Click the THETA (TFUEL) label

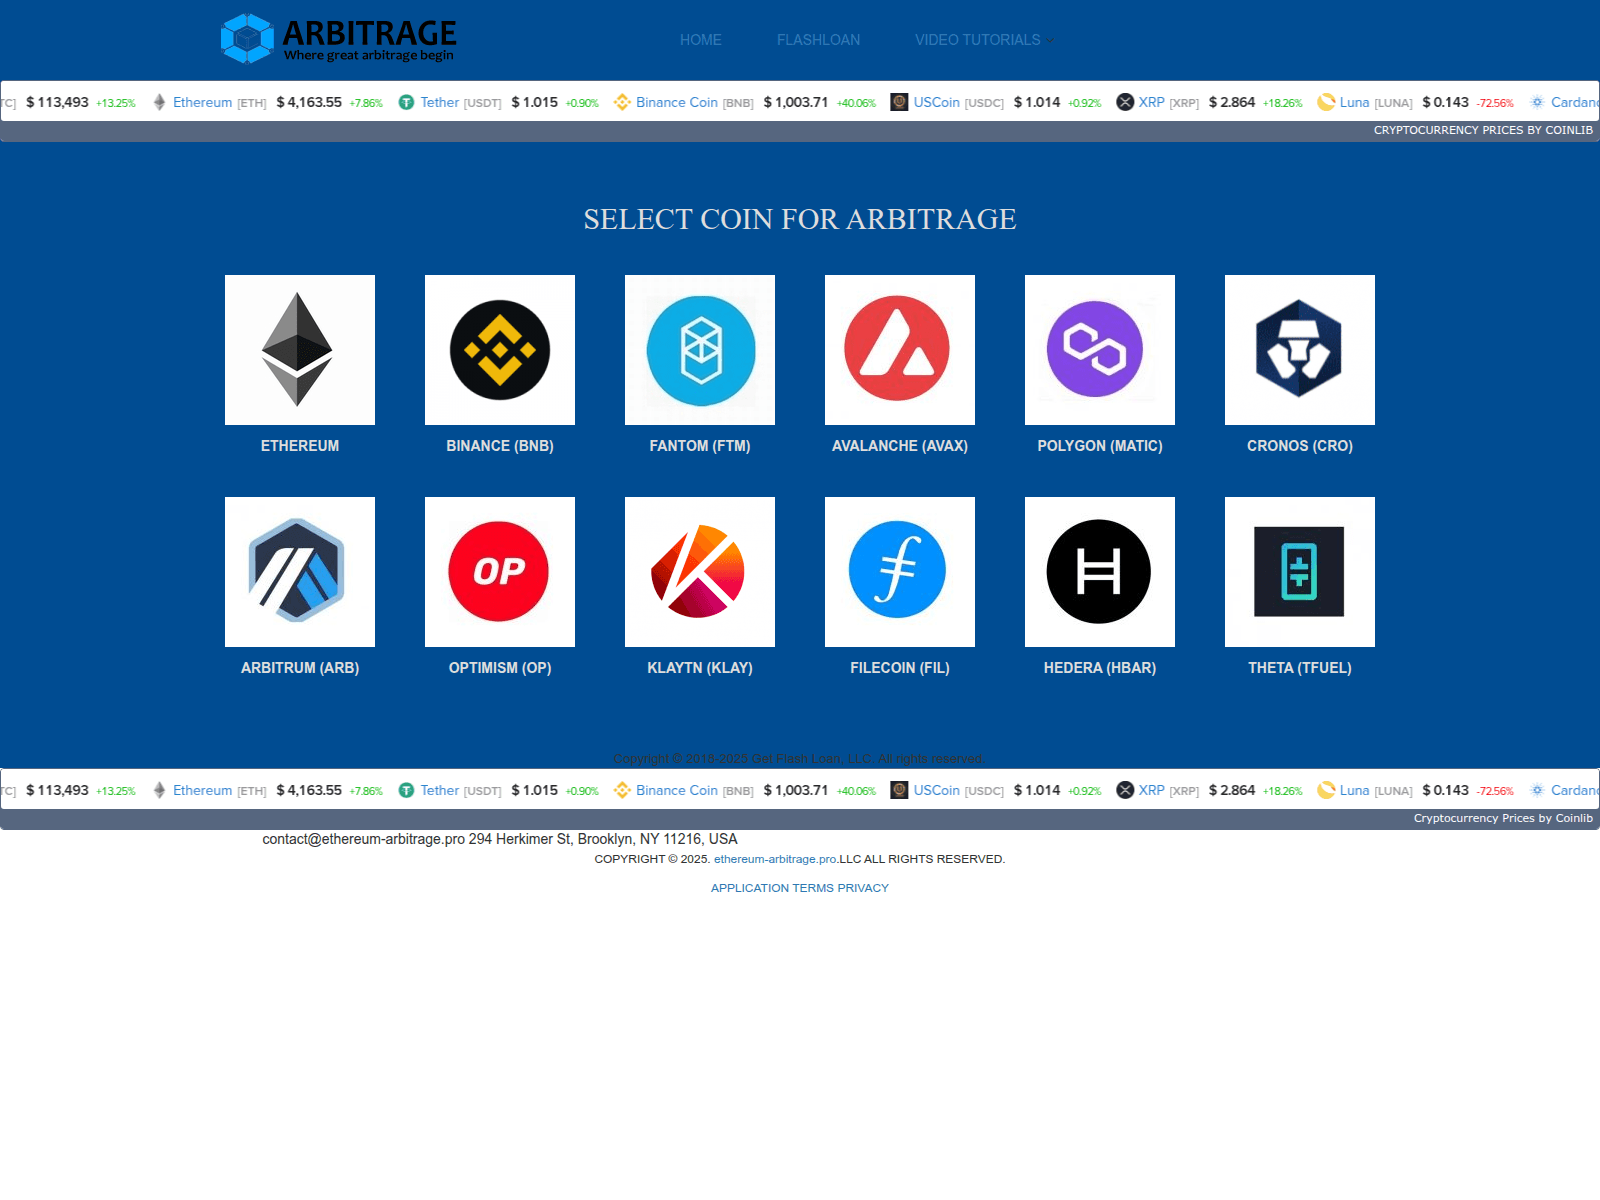coord(1300,668)
